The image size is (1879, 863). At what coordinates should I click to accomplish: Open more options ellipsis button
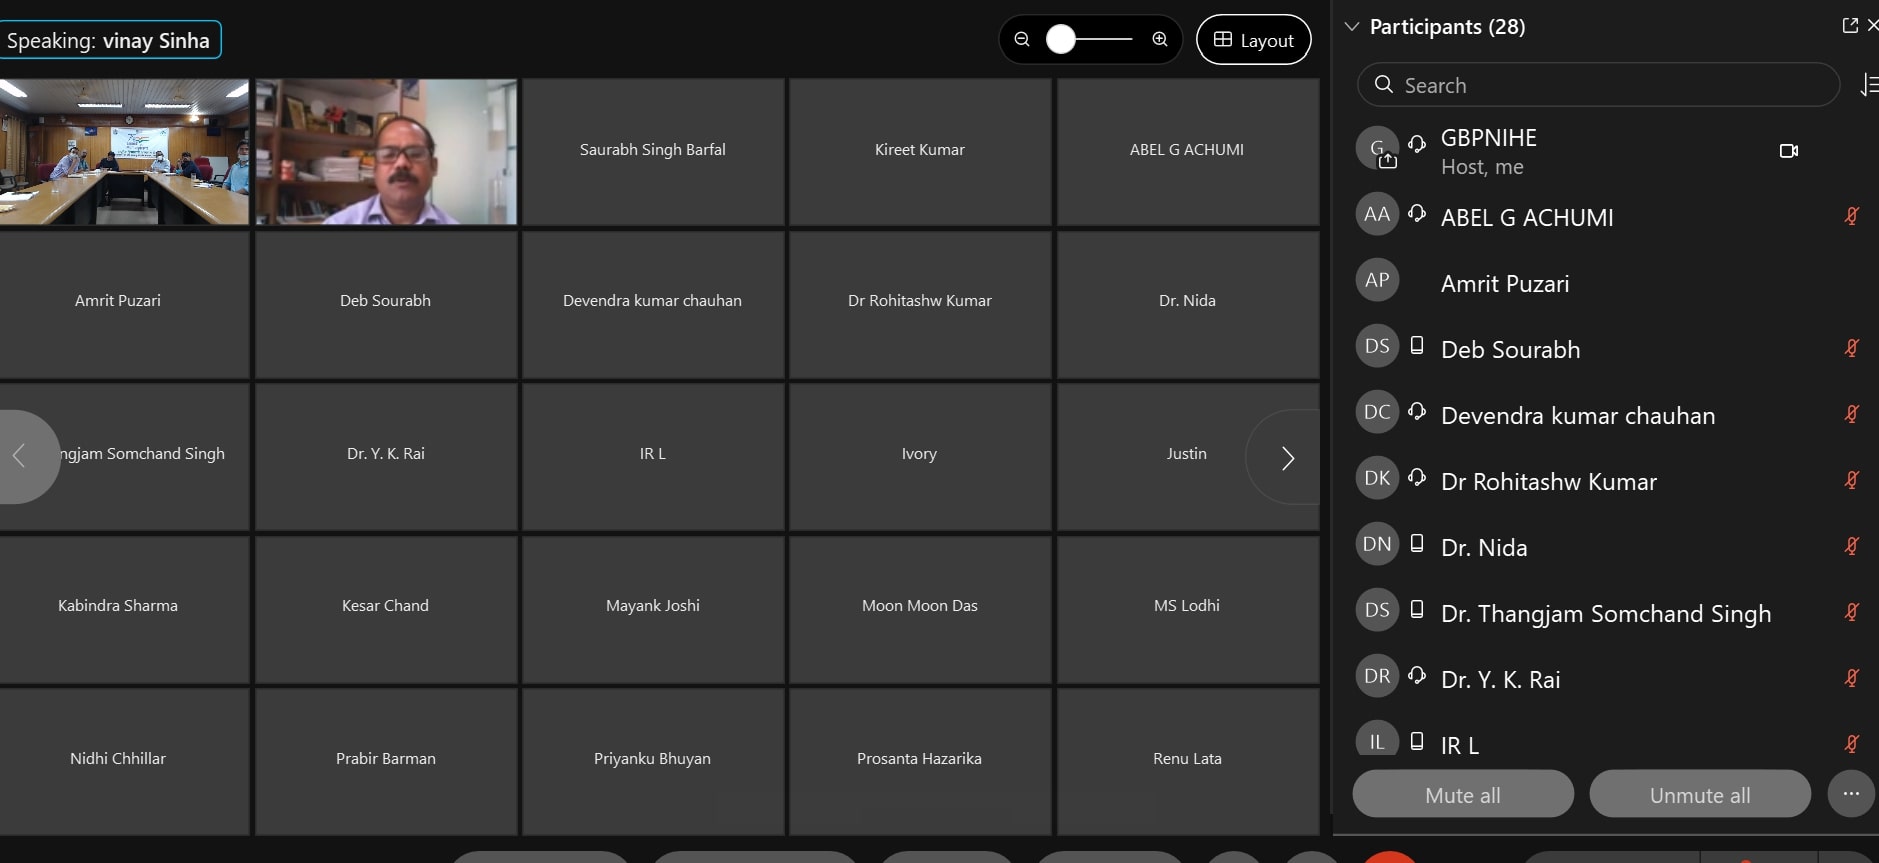click(x=1851, y=794)
